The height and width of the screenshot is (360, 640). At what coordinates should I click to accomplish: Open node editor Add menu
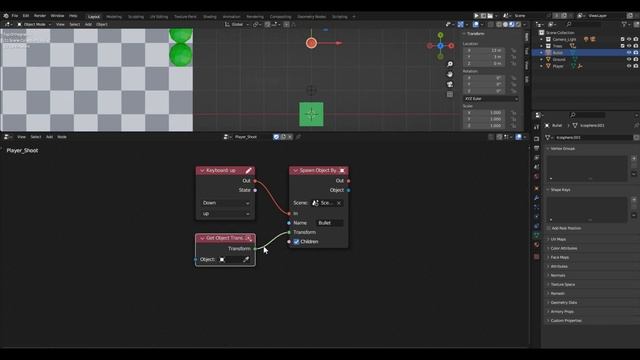coord(49,137)
